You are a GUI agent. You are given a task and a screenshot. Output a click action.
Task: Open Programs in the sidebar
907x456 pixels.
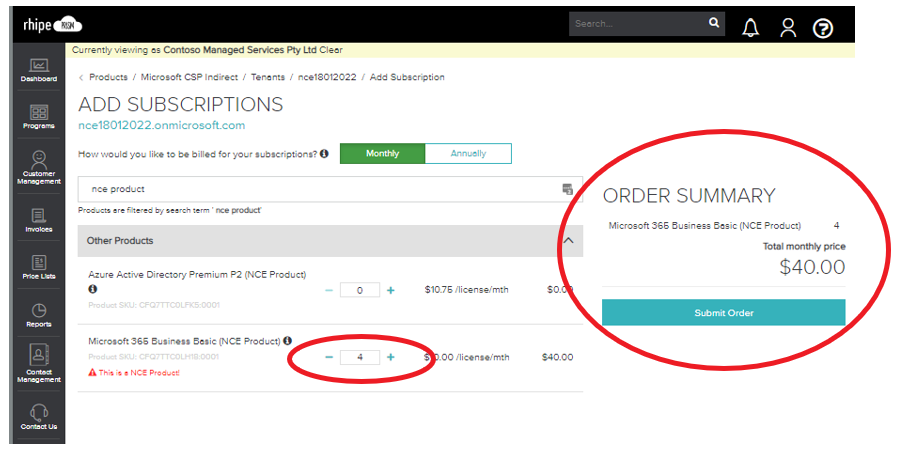coord(39,117)
